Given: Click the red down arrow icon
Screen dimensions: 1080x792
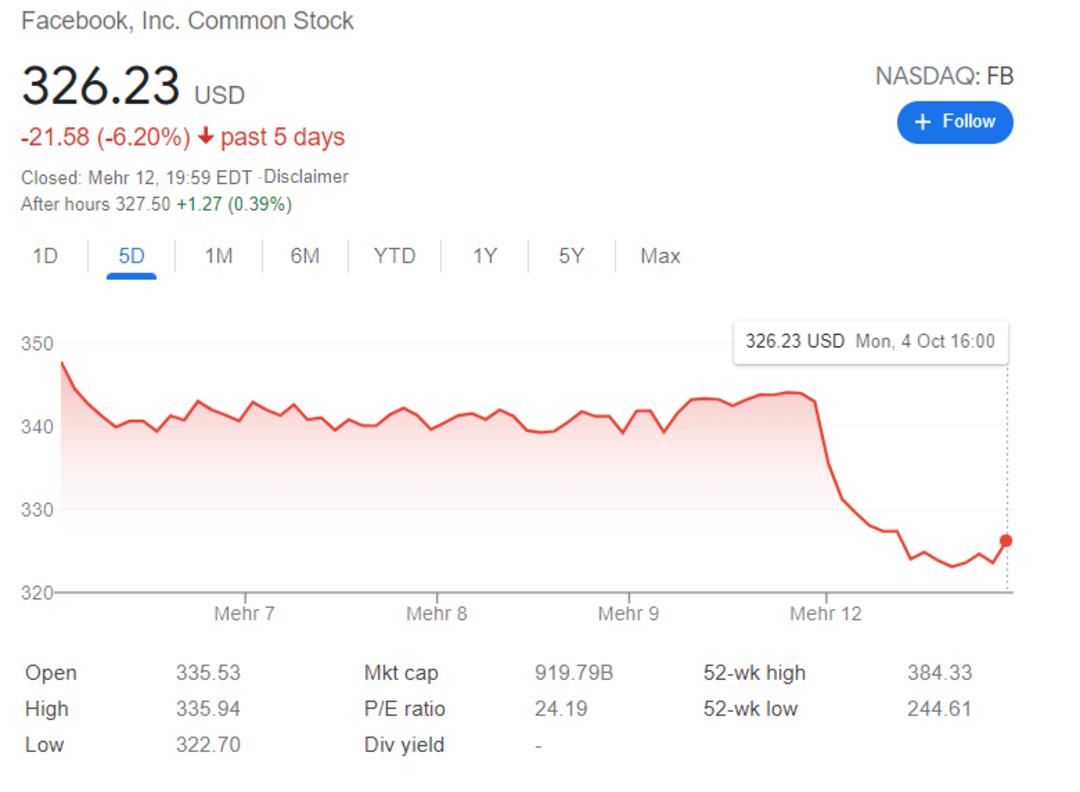Looking at the screenshot, I should pyautogui.click(x=205, y=136).
